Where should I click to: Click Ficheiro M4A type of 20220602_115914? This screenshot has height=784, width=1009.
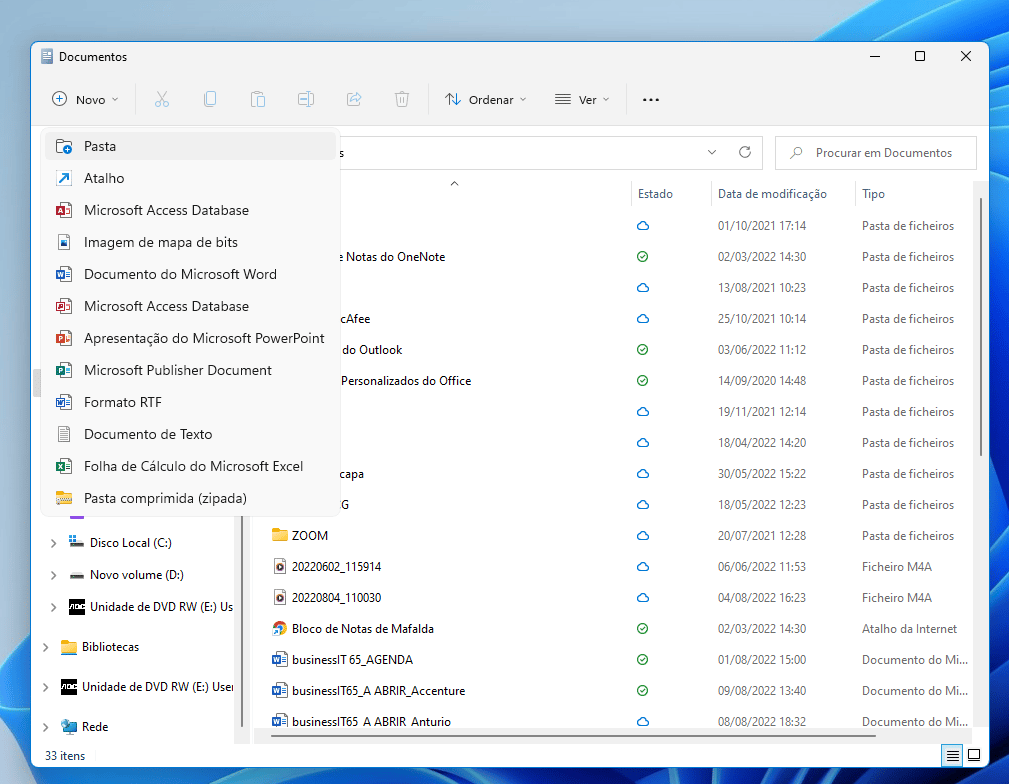[896, 566]
